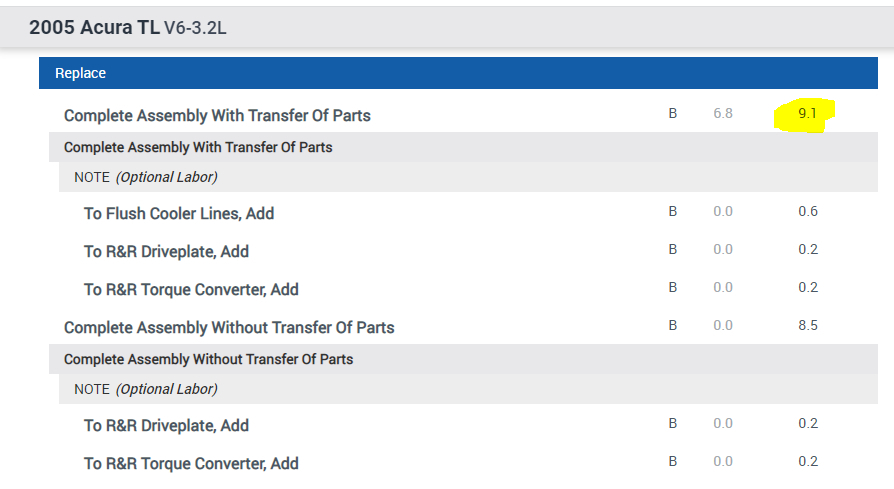
Task: Select the To Flush Cooler Lines, Add row
Action: (x=179, y=213)
